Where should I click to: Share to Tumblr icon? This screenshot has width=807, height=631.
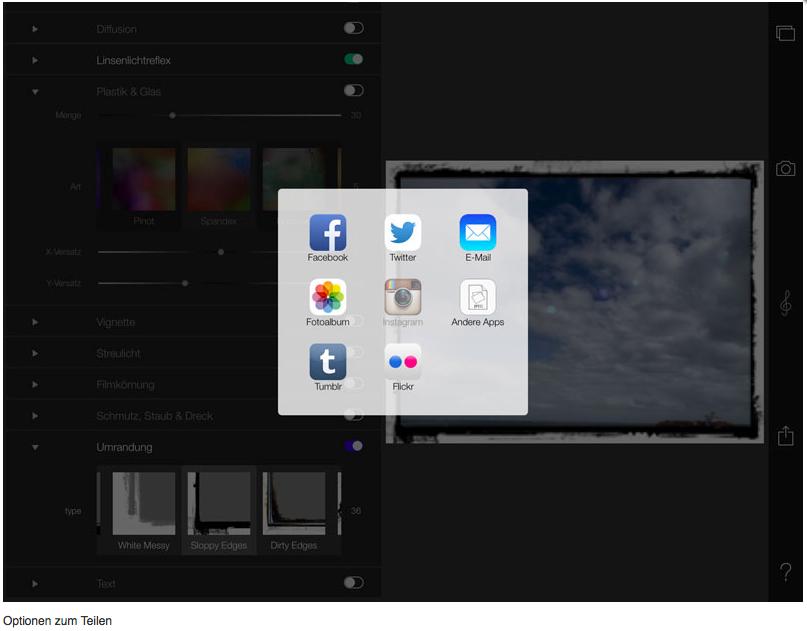[x=327, y=362]
